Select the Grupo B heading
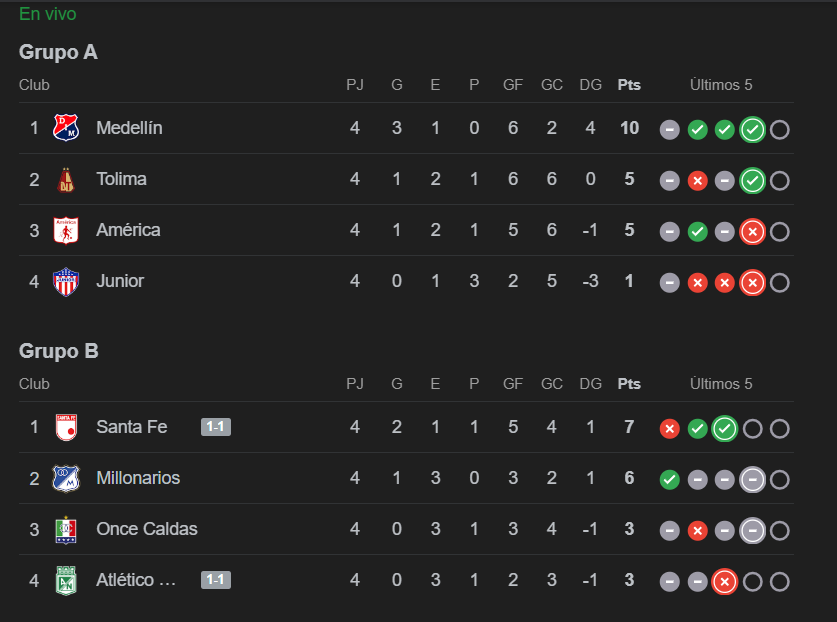837x622 pixels. pos(59,351)
